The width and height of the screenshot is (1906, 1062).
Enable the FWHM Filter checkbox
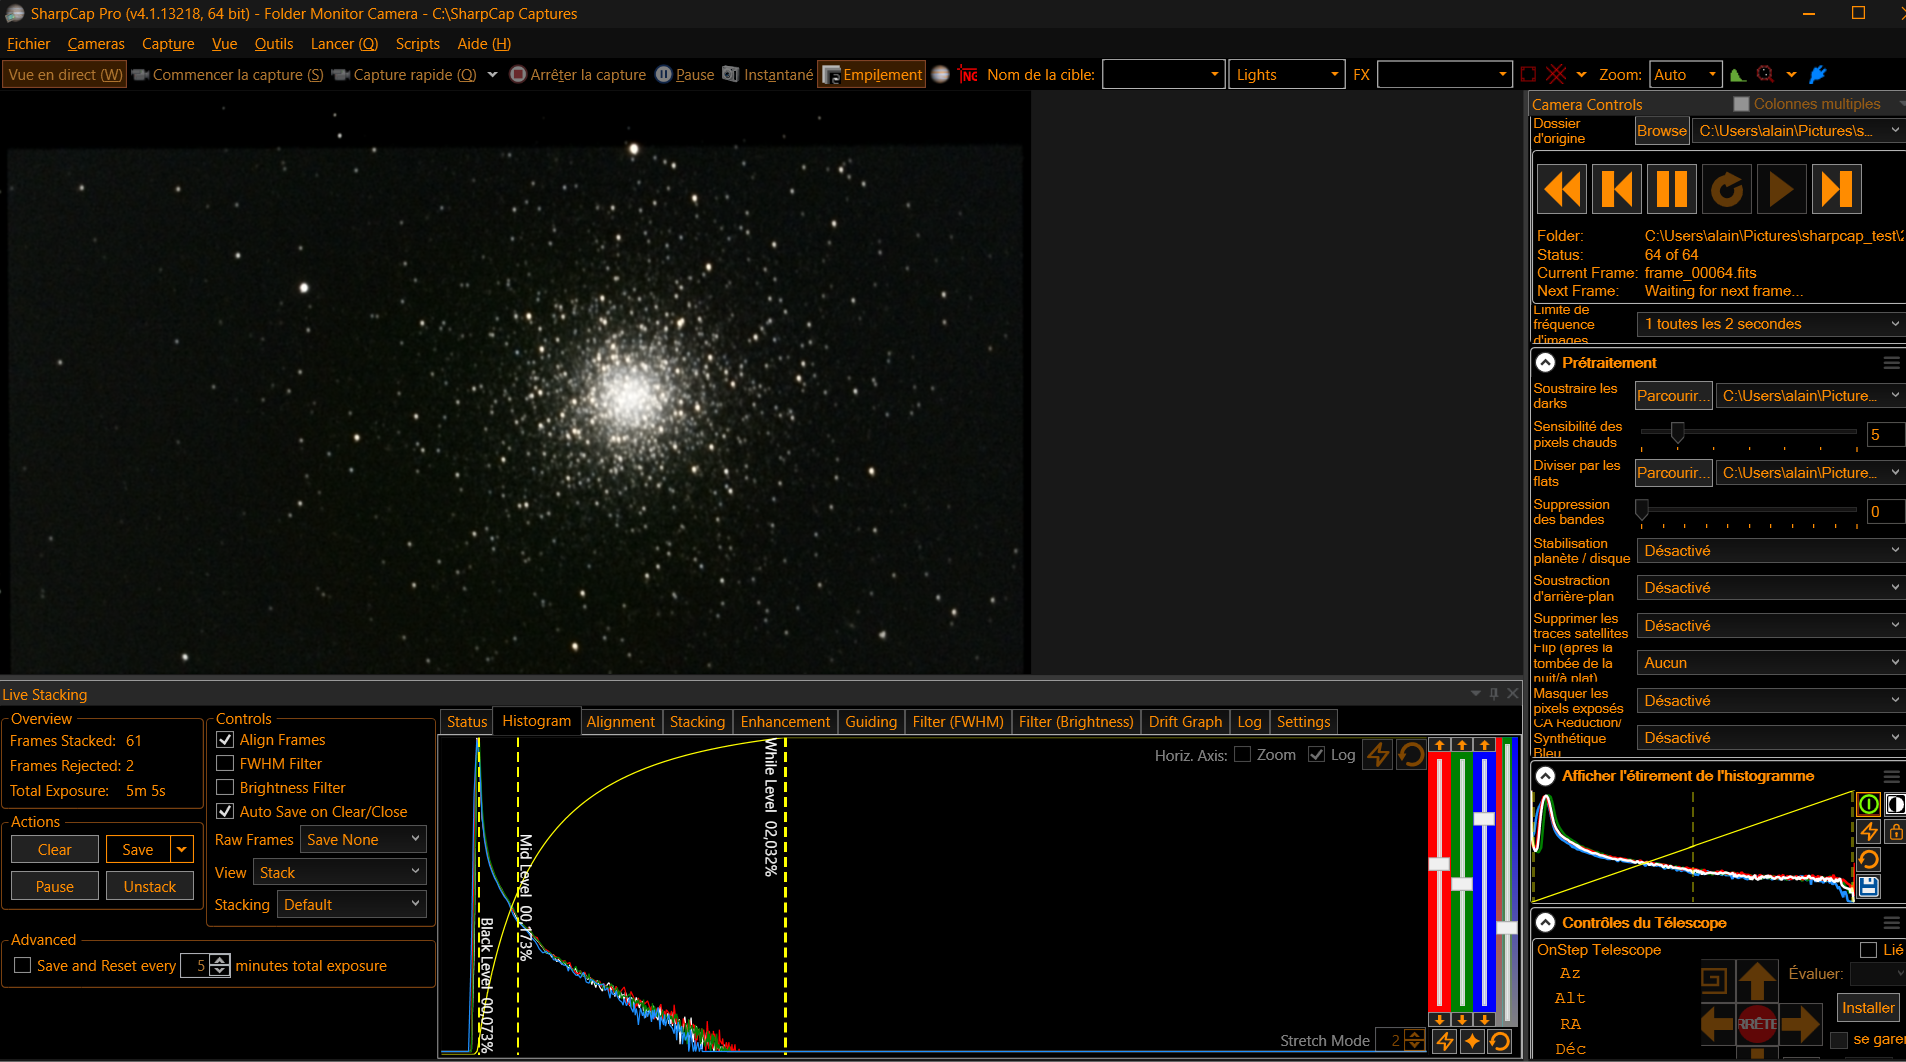click(x=225, y=764)
